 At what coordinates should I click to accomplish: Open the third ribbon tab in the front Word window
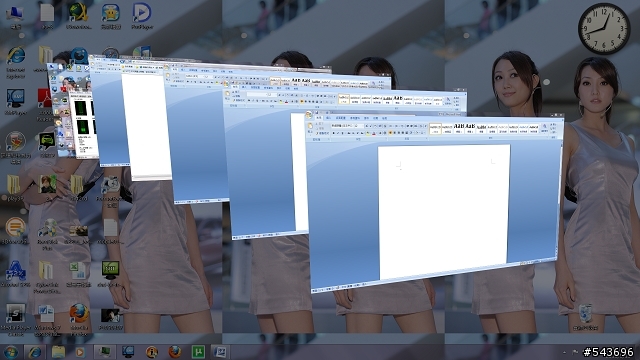click(340, 118)
